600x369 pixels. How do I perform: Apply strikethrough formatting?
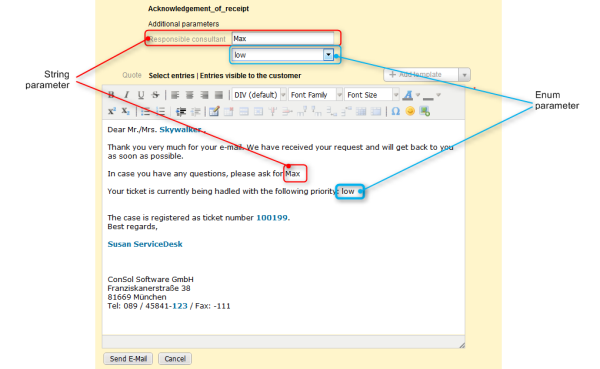155,95
